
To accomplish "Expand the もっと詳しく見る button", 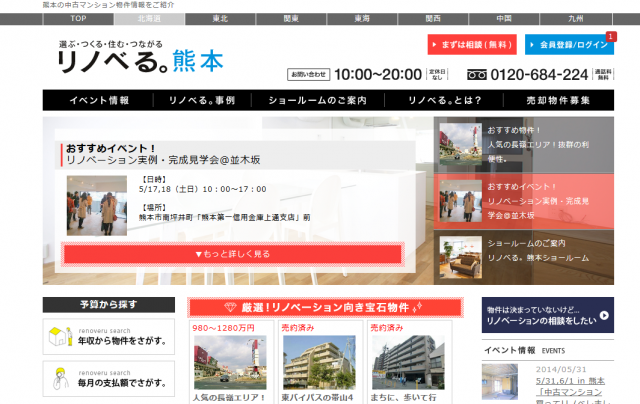I will (x=232, y=254).
